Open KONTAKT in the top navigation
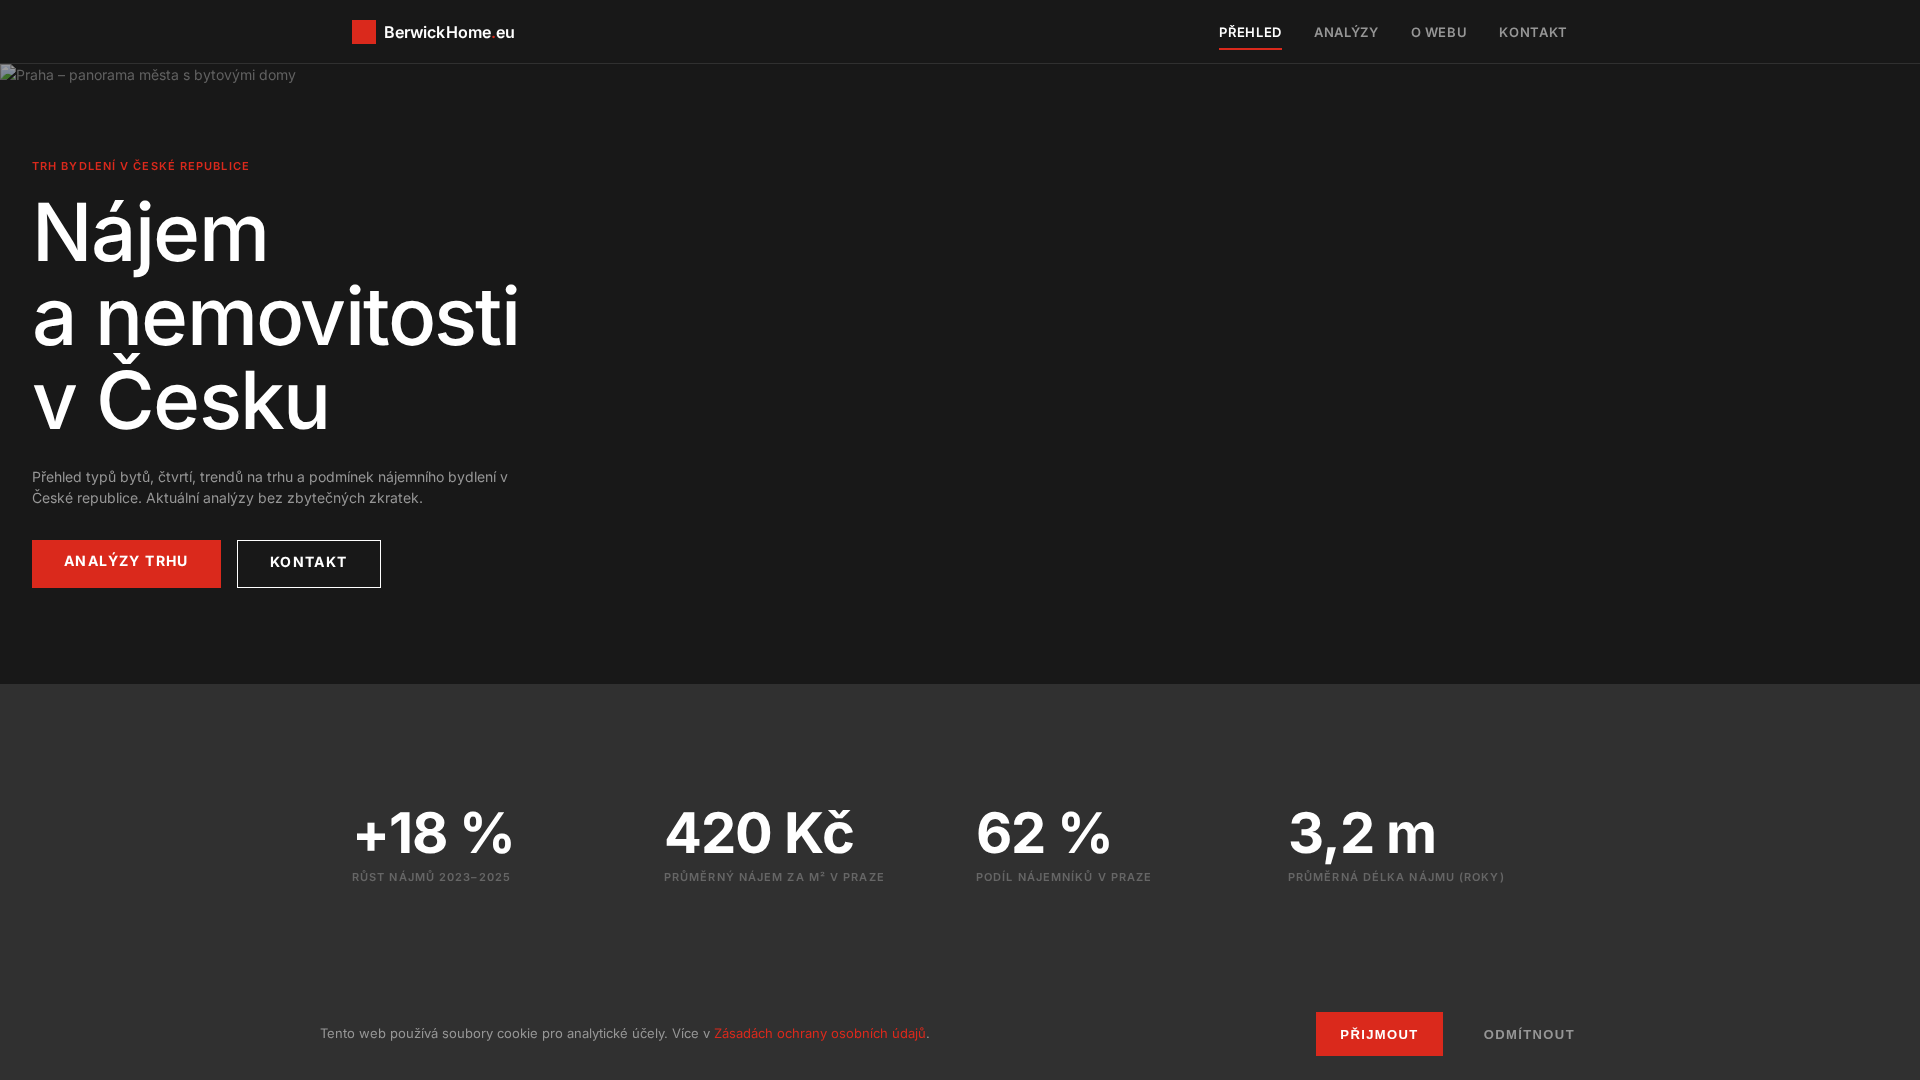This screenshot has width=1920, height=1080. (1533, 32)
